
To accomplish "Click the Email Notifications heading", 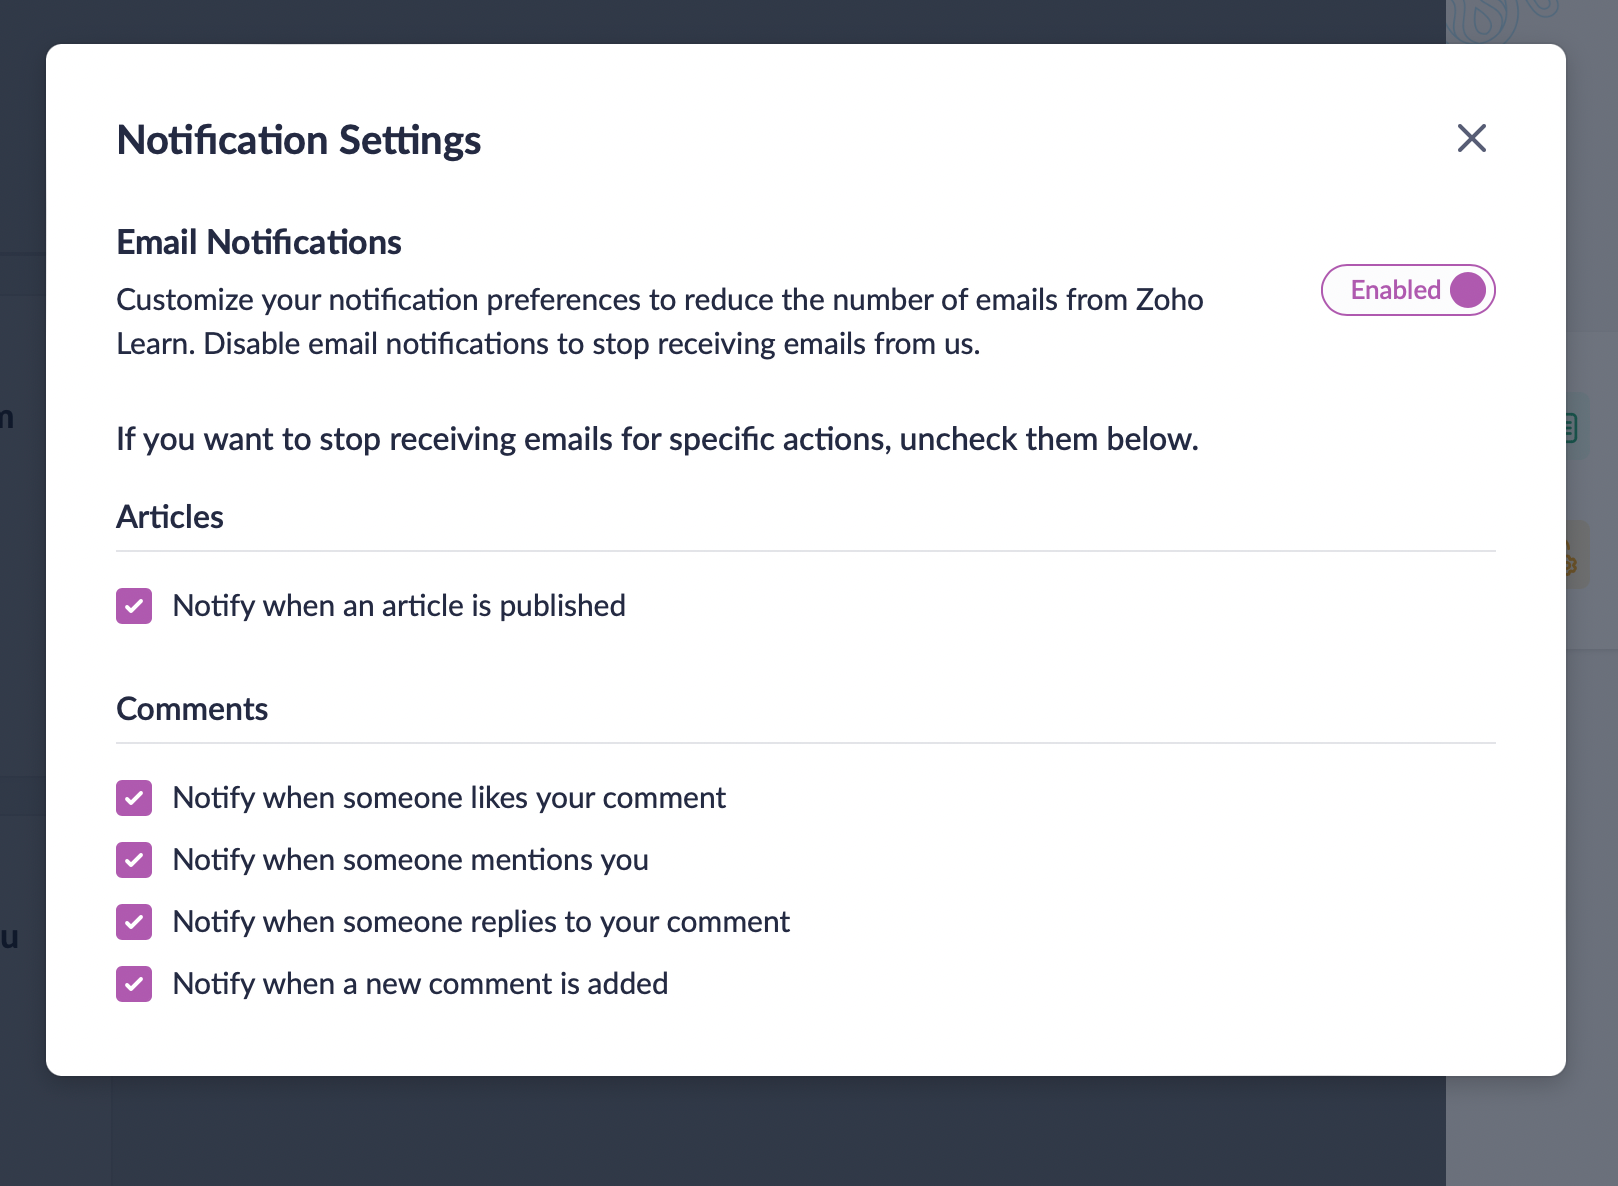I will [x=259, y=242].
